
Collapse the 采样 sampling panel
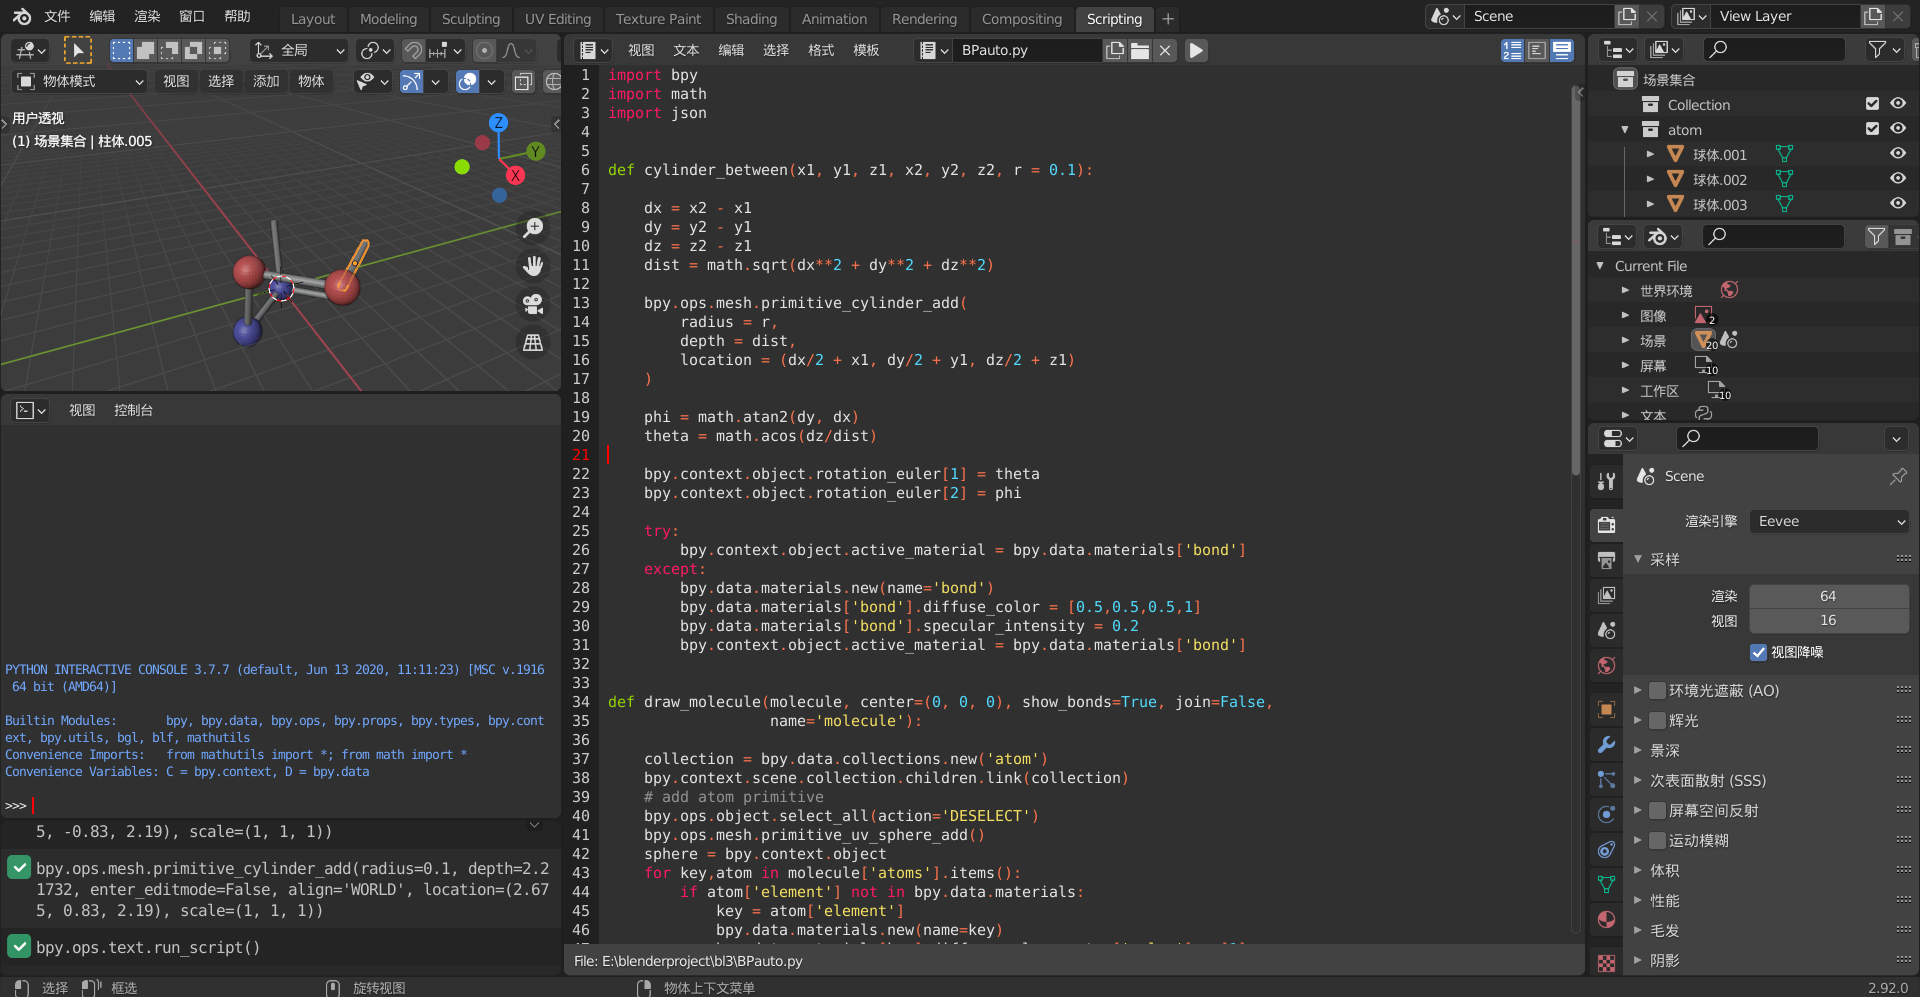[1638, 559]
